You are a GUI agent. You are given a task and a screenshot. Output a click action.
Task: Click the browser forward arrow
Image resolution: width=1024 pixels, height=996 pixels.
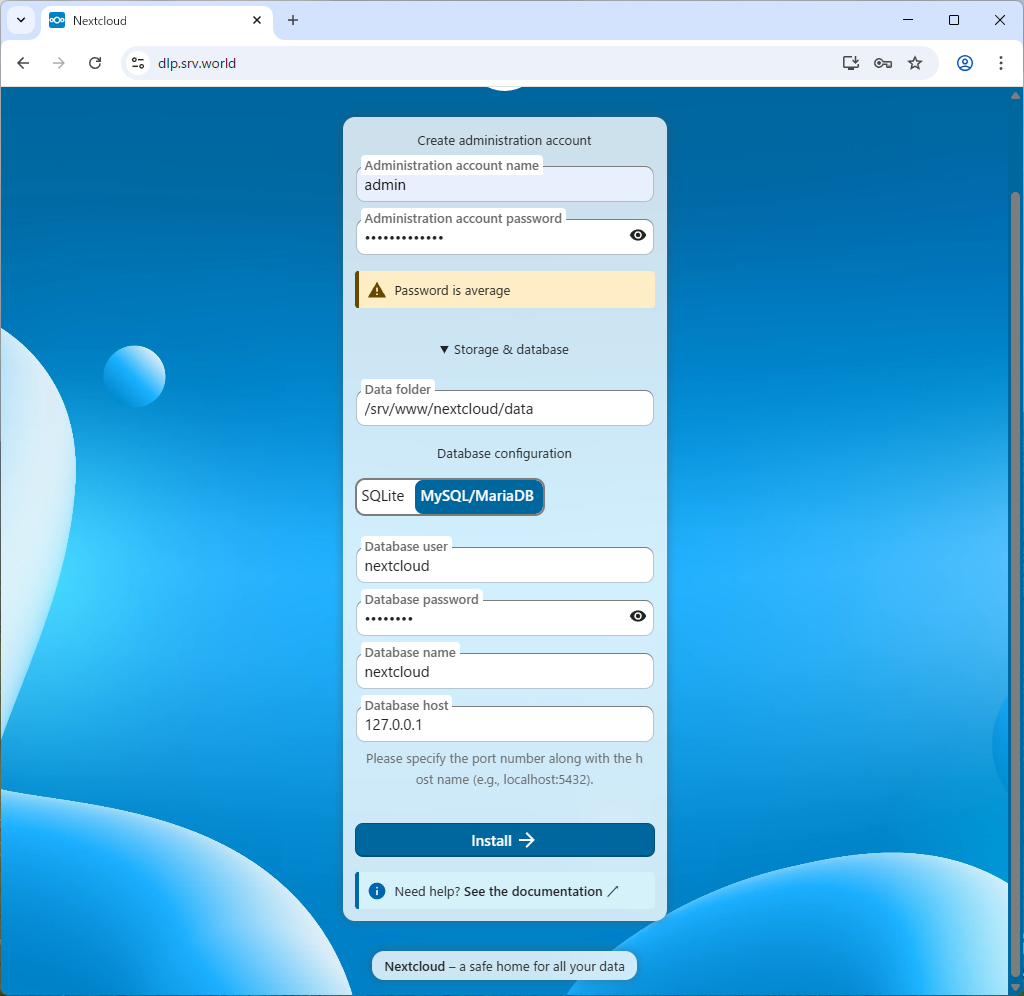click(59, 63)
